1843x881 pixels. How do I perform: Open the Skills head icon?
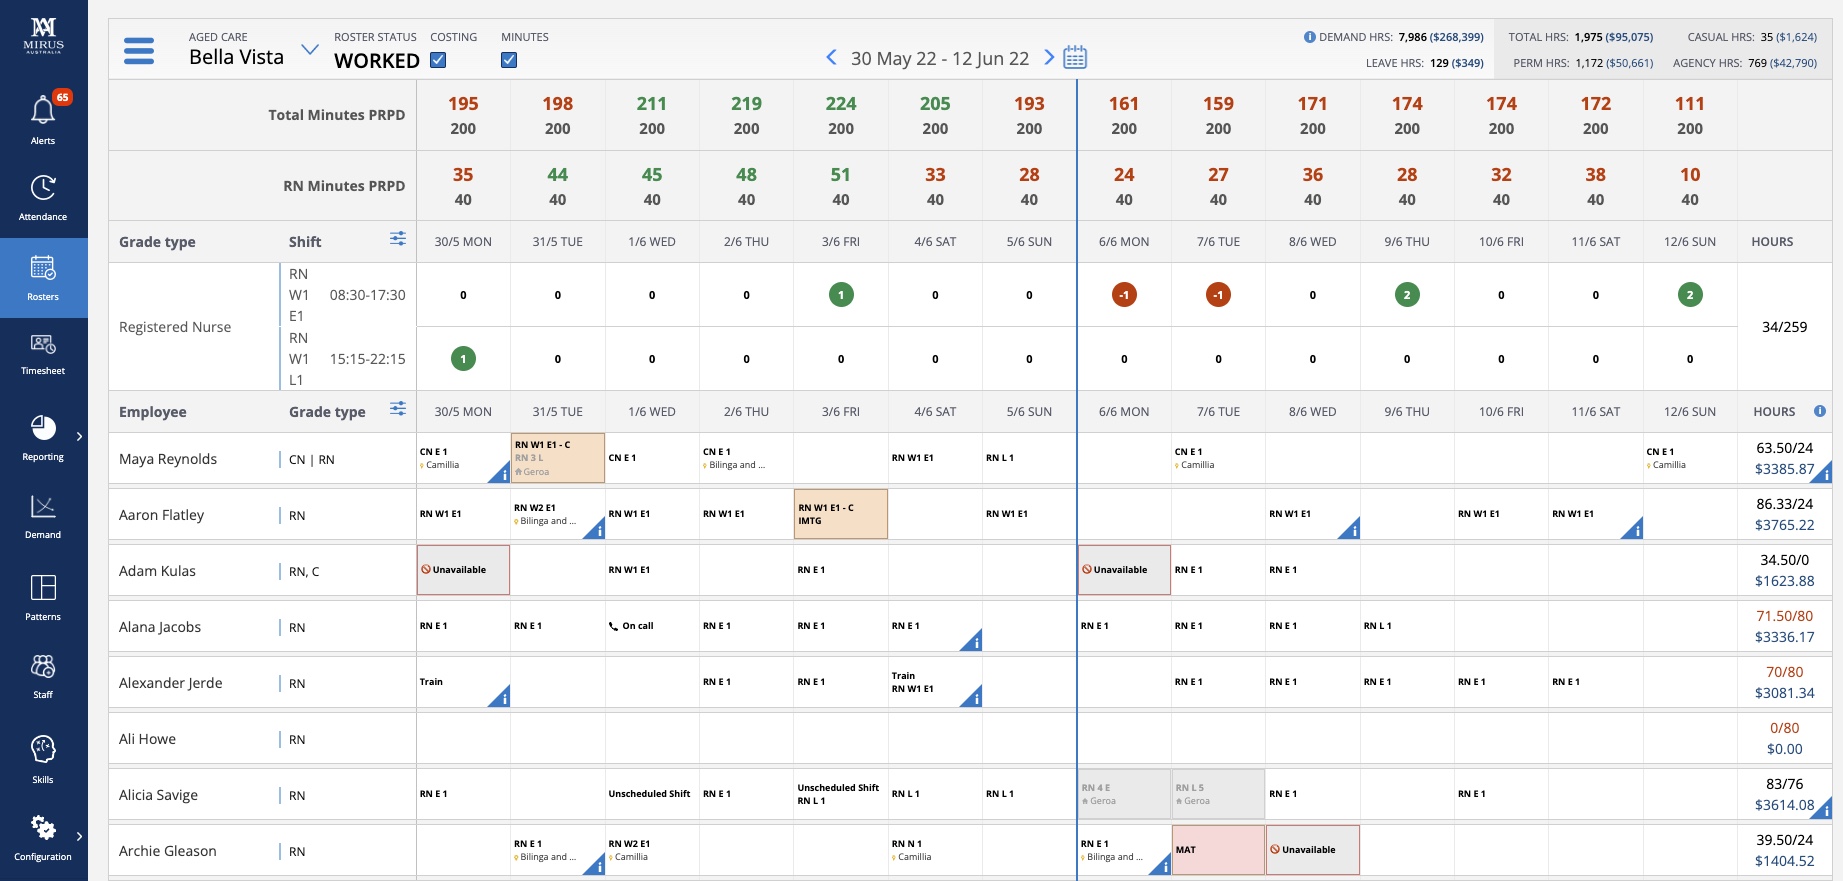pyautogui.click(x=43, y=749)
